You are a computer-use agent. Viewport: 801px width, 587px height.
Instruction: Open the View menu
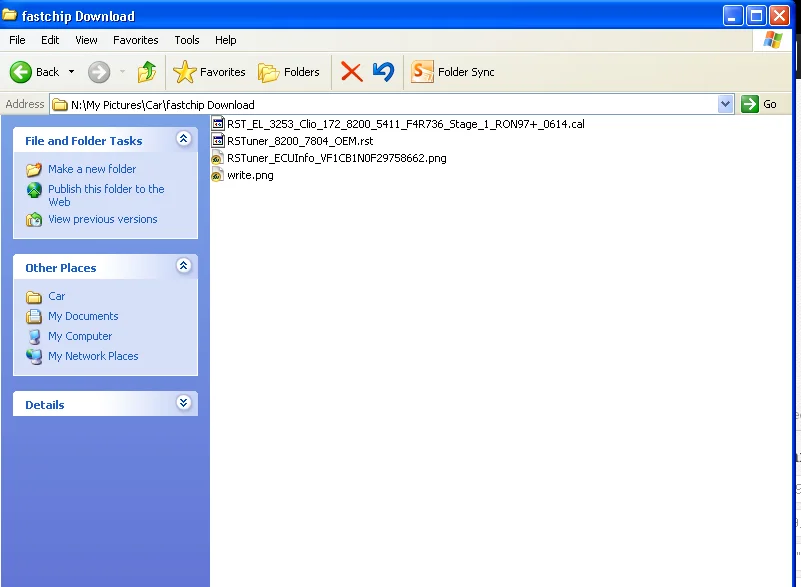(86, 40)
